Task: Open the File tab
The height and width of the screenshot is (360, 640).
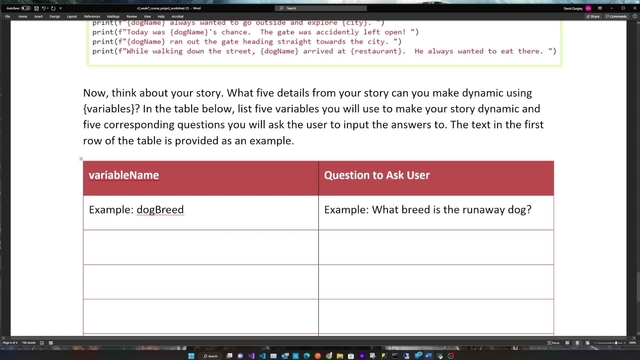Action: click(8, 16)
